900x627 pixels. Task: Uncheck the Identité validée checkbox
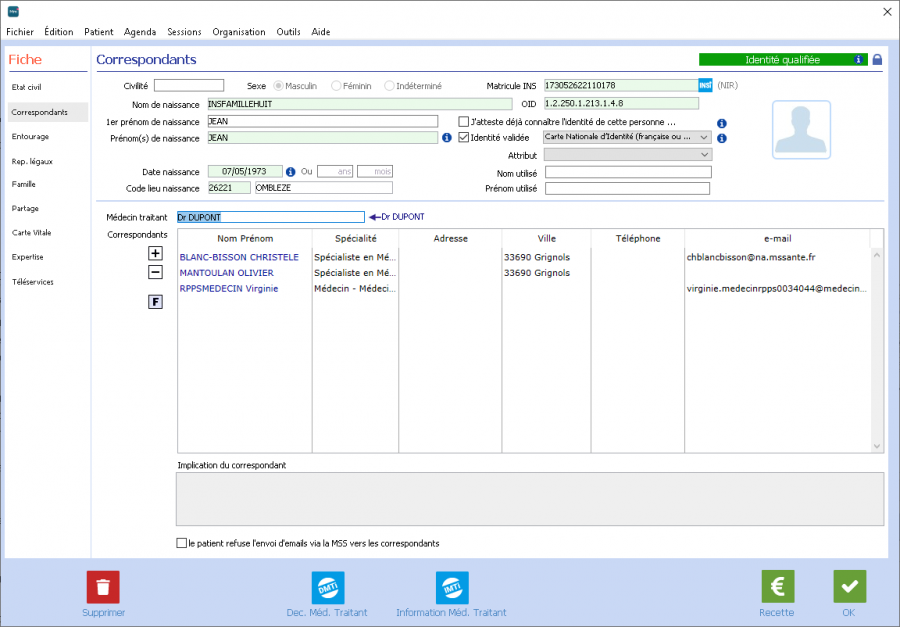pyautogui.click(x=464, y=138)
